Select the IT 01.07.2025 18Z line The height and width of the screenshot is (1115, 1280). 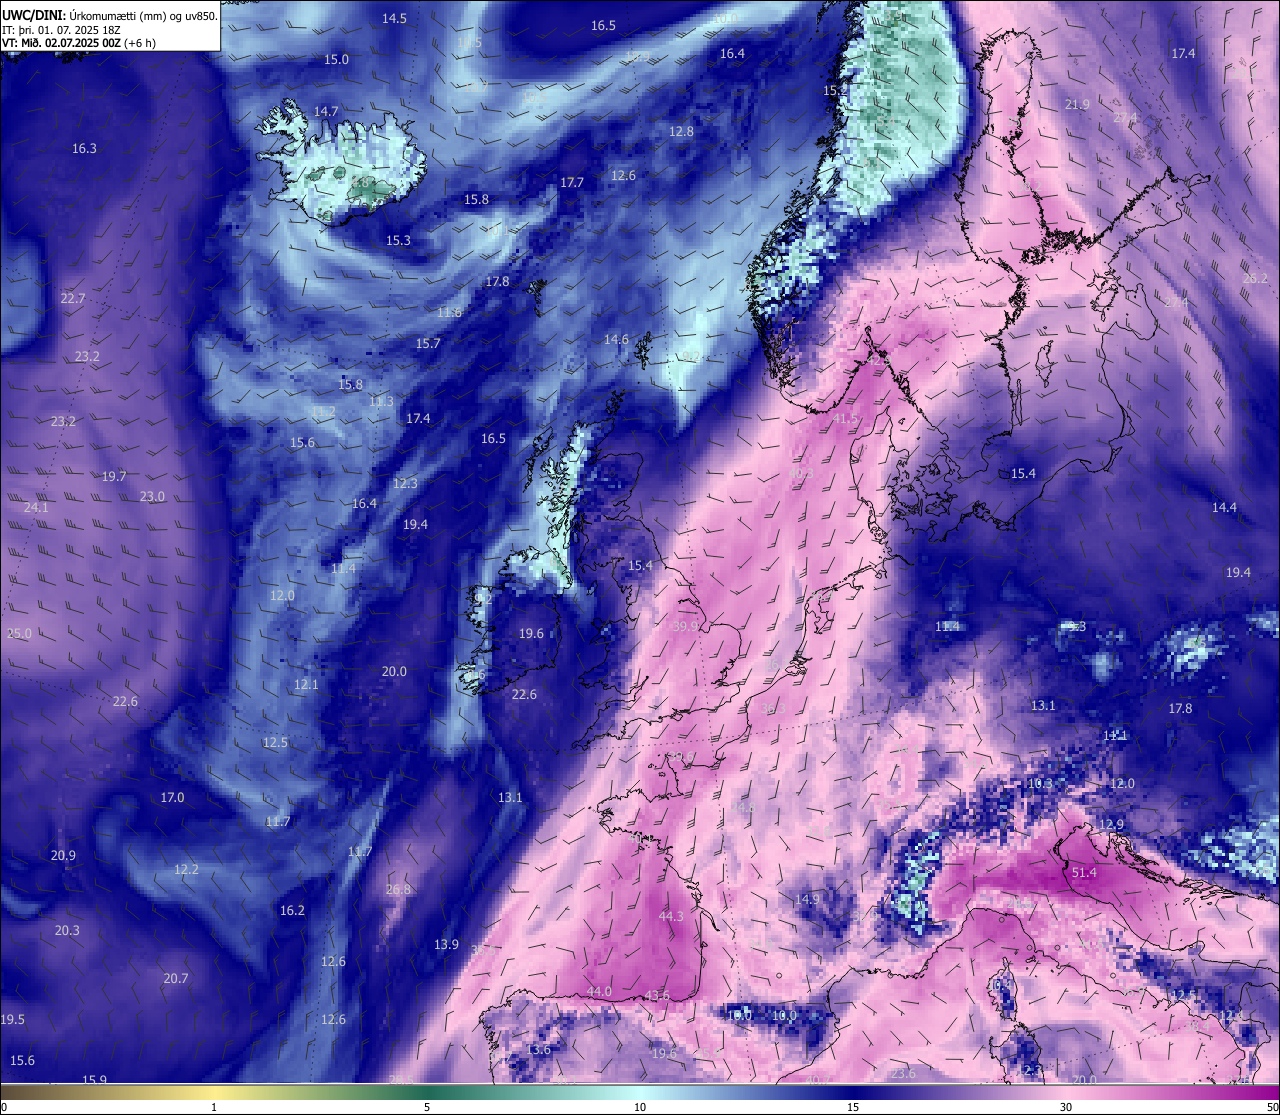[62, 30]
